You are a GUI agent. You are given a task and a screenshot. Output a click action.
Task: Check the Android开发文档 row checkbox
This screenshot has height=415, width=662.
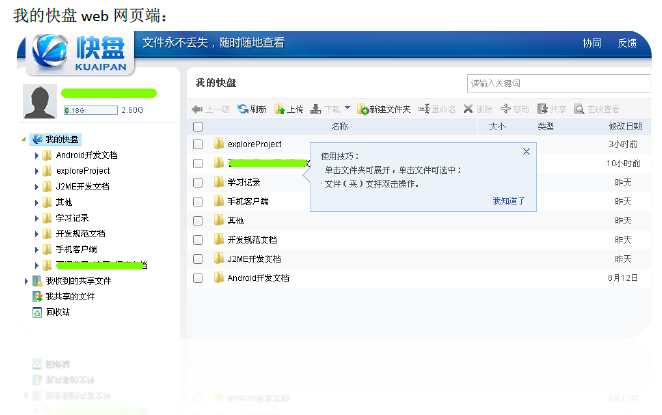pos(198,278)
